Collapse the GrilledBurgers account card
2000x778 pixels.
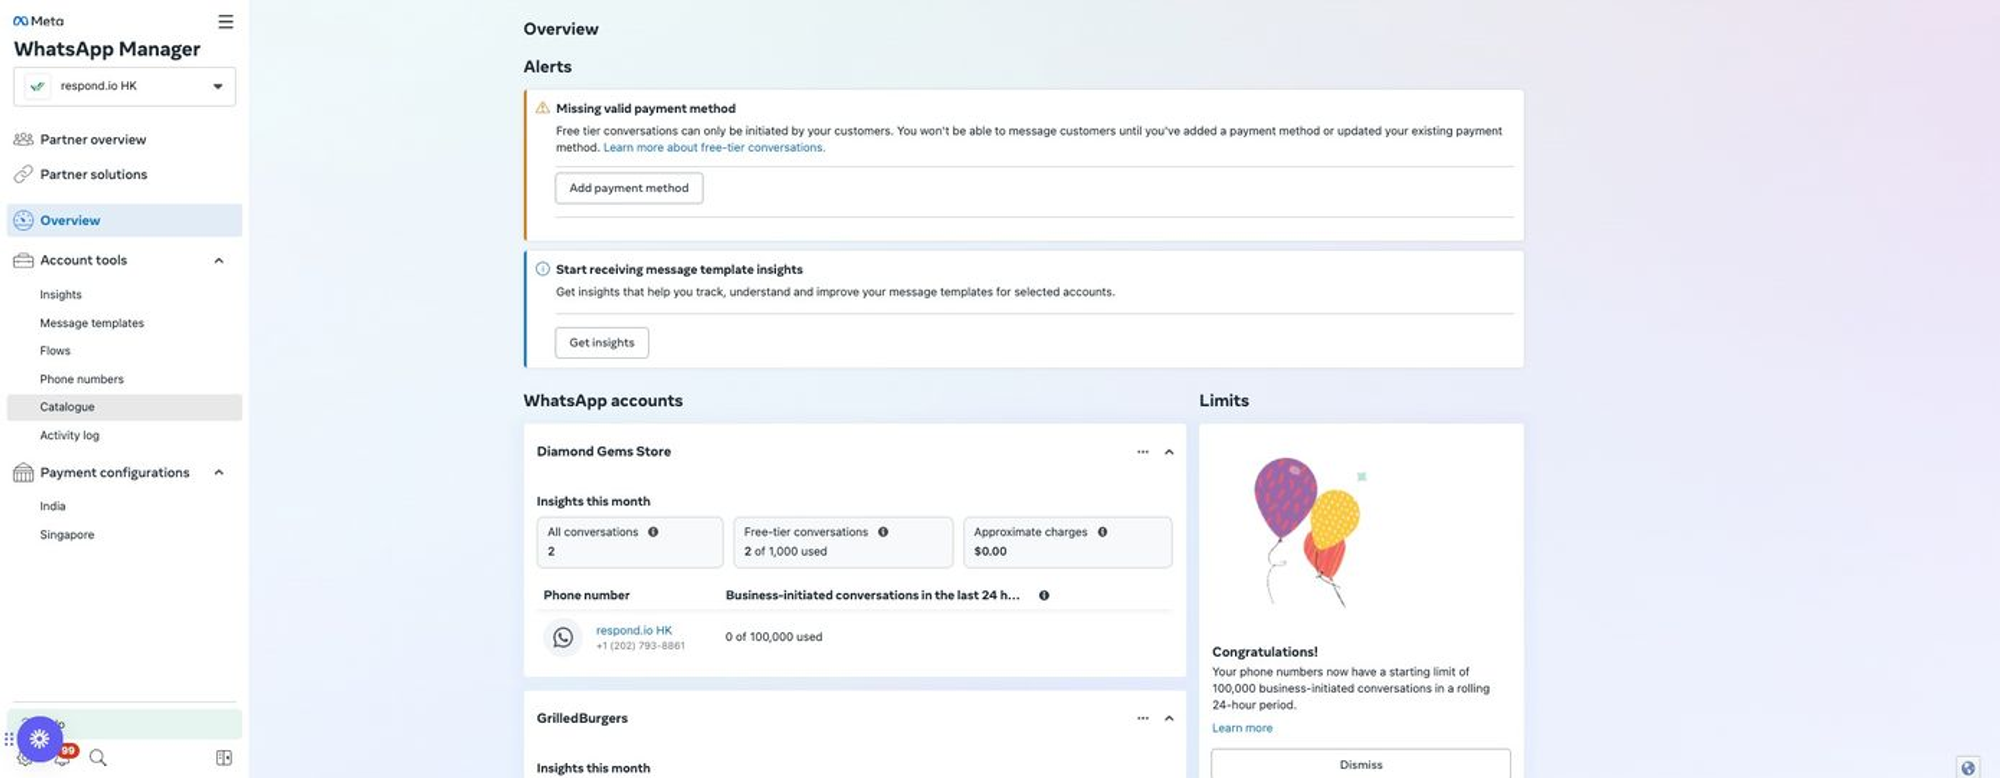[1169, 718]
